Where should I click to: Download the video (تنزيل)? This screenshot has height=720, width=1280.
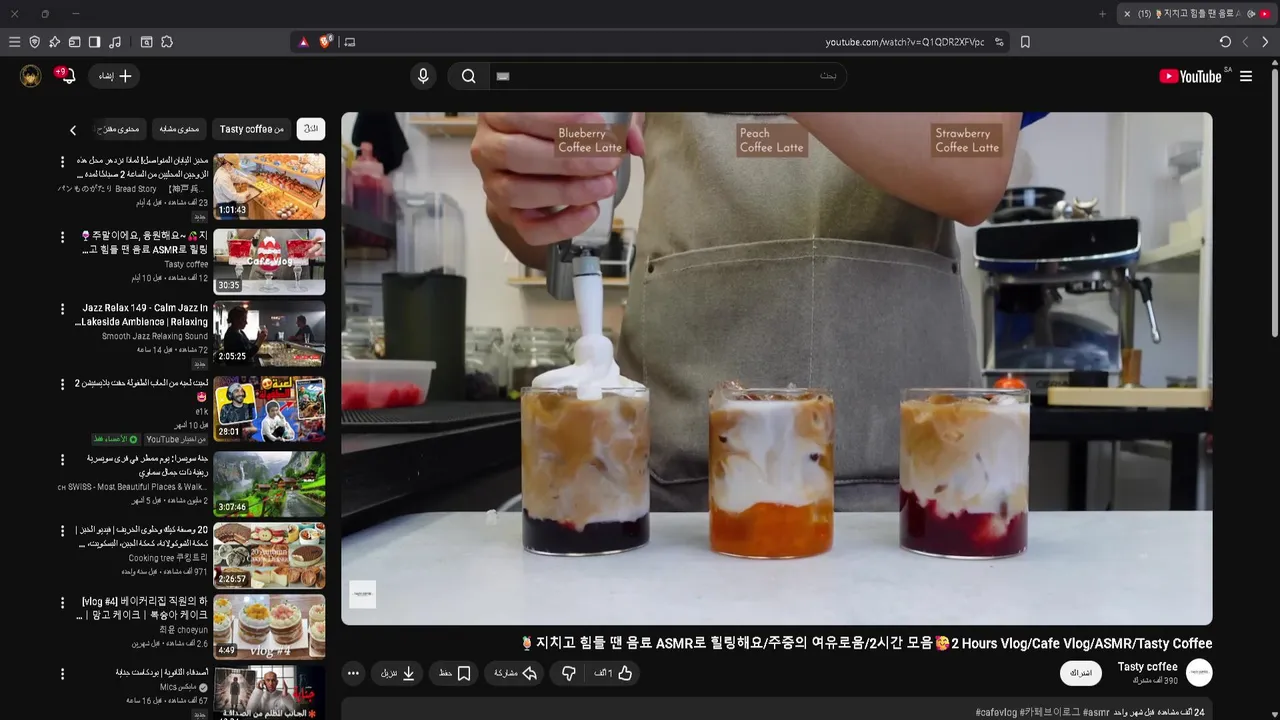pyautogui.click(x=398, y=673)
